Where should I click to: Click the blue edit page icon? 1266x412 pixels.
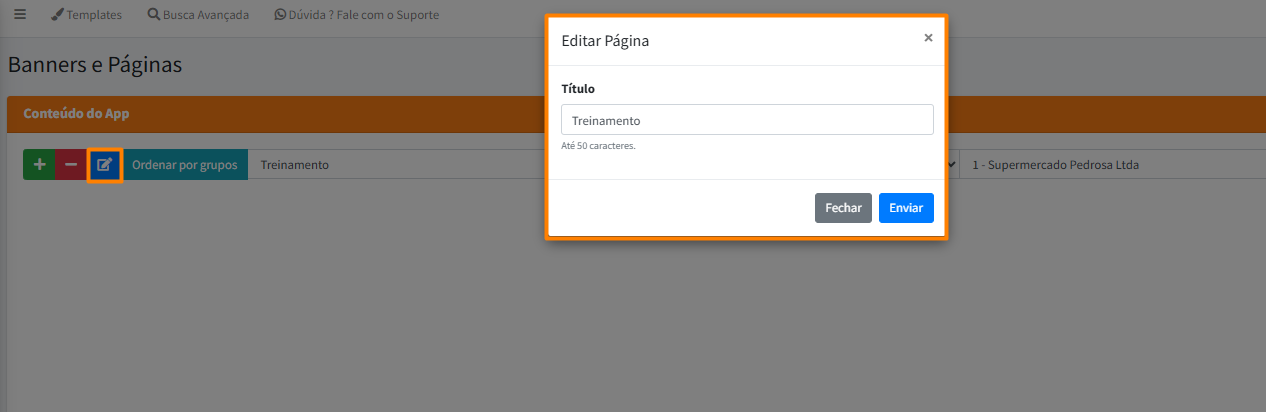click(x=104, y=165)
